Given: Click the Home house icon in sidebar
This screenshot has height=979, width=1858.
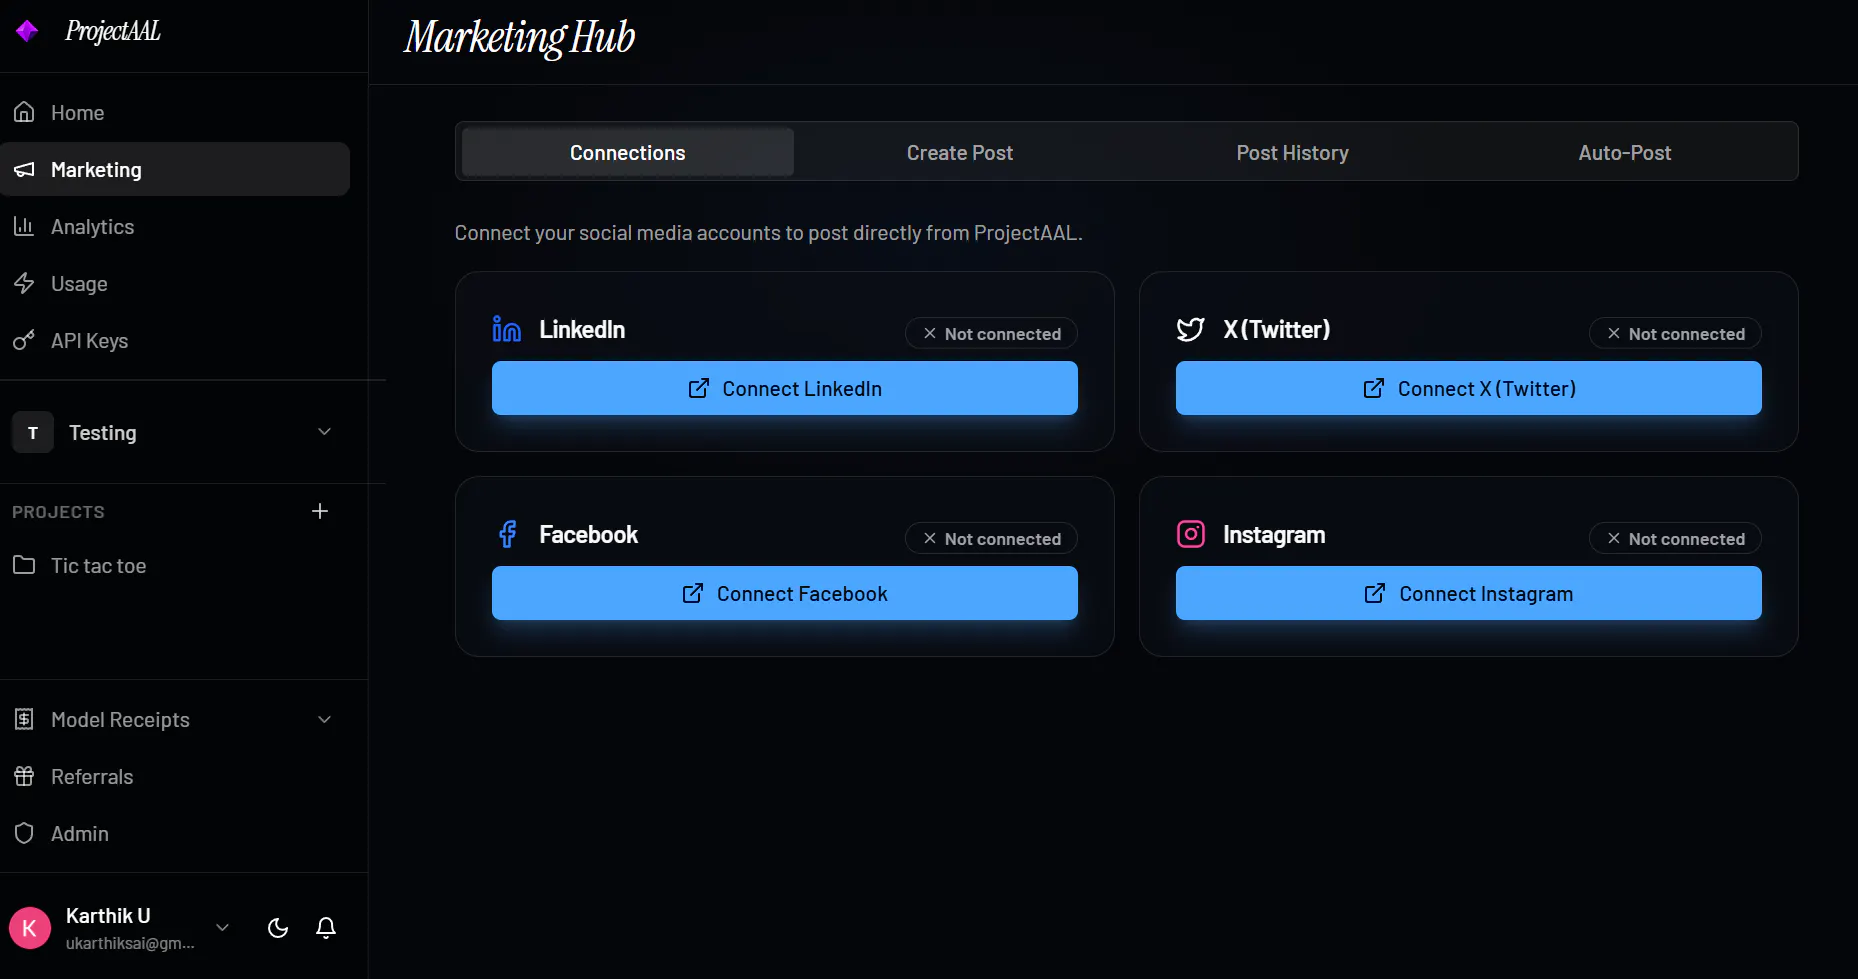Looking at the screenshot, I should pos(24,112).
